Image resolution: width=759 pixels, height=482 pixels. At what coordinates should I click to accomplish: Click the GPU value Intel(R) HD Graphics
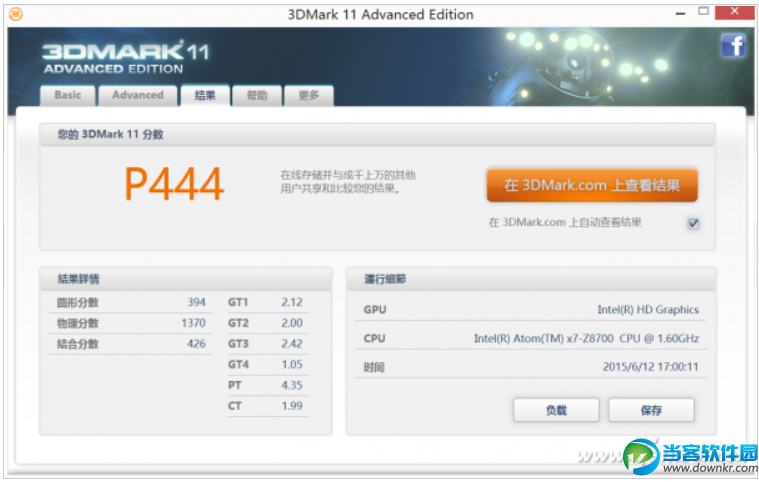coord(648,310)
